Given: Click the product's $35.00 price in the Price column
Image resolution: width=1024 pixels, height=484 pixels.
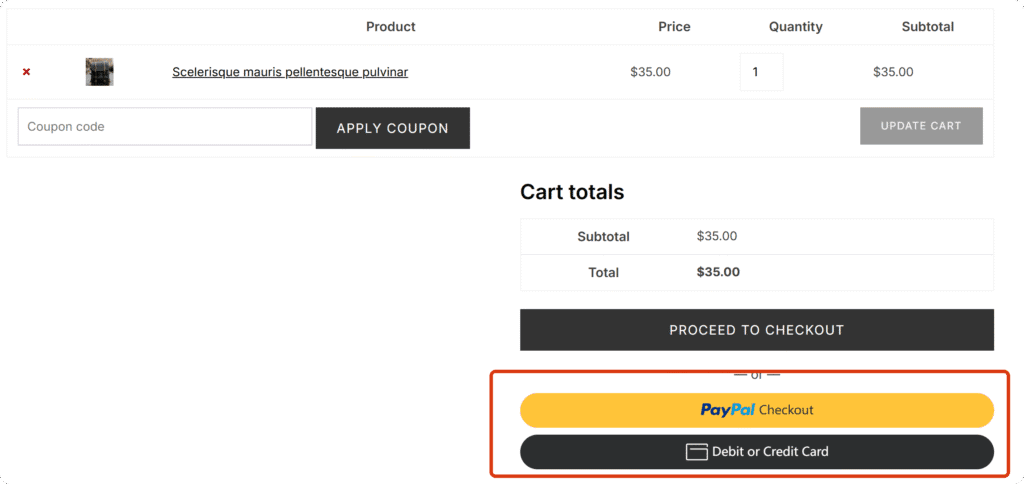Looking at the screenshot, I should click(650, 72).
